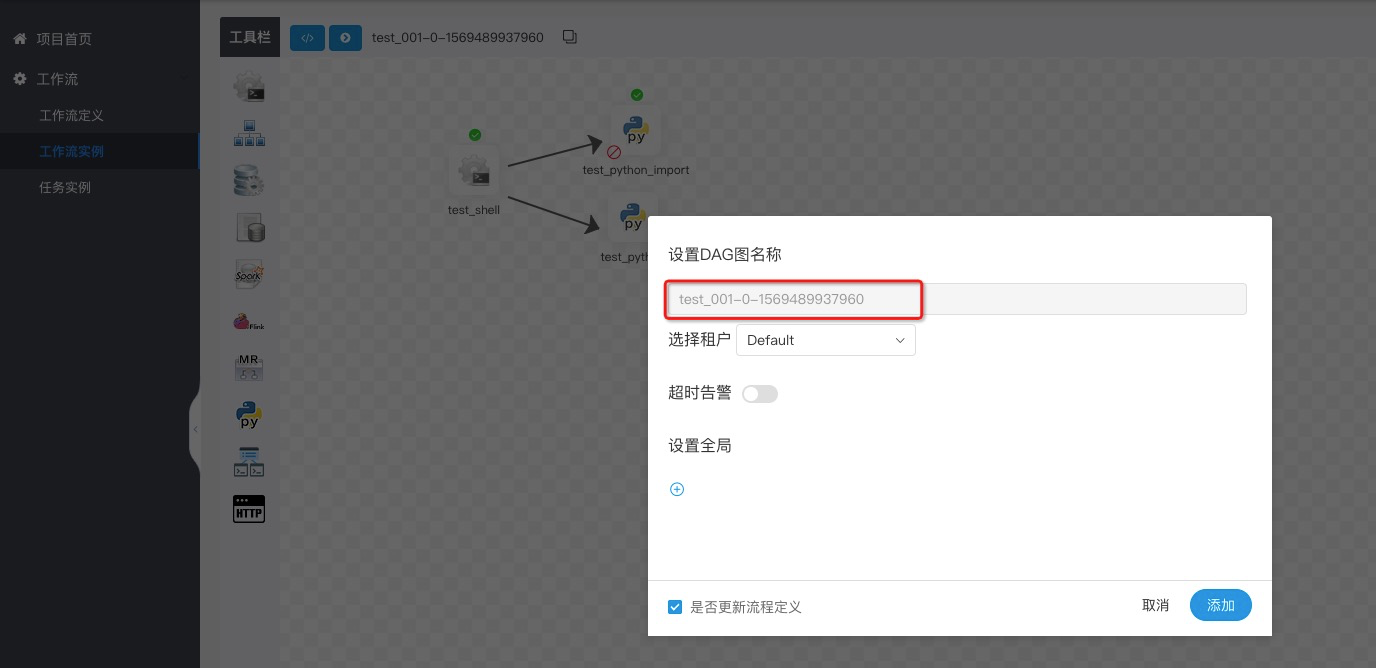This screenshot has width=1376, height=668.
Task: Toggle the timeout alarm (超时告警) switch
Action: click(760, 394)
